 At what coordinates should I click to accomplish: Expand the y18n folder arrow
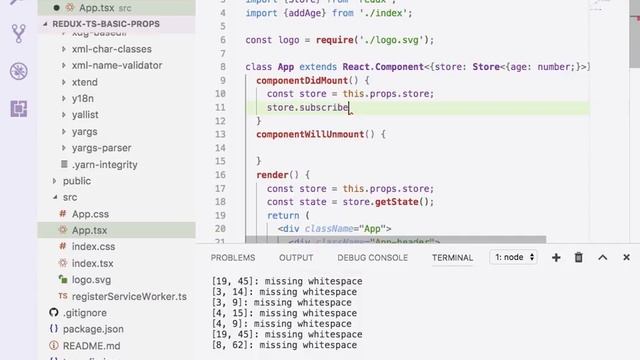[64, 98]
